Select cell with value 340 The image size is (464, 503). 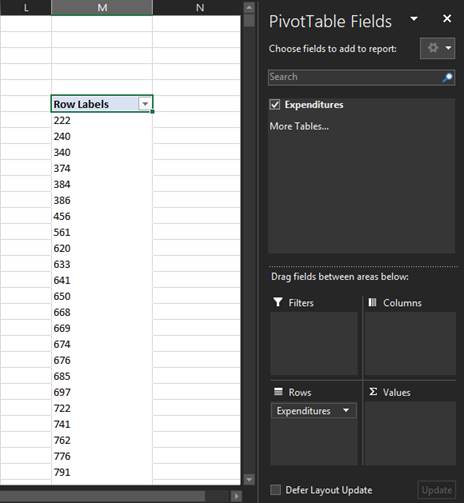coord(102,152)
